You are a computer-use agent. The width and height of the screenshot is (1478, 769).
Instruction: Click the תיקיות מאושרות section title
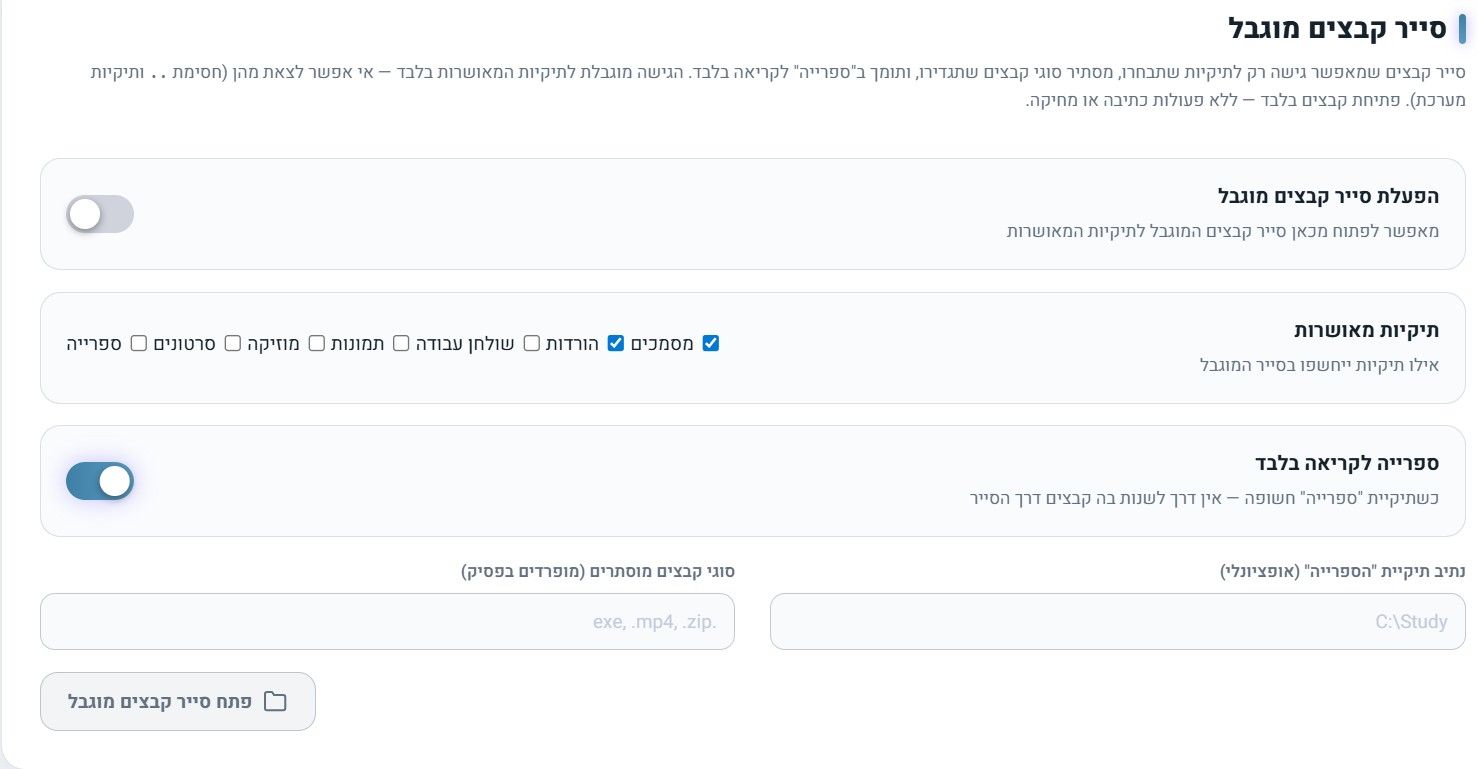1366,330
